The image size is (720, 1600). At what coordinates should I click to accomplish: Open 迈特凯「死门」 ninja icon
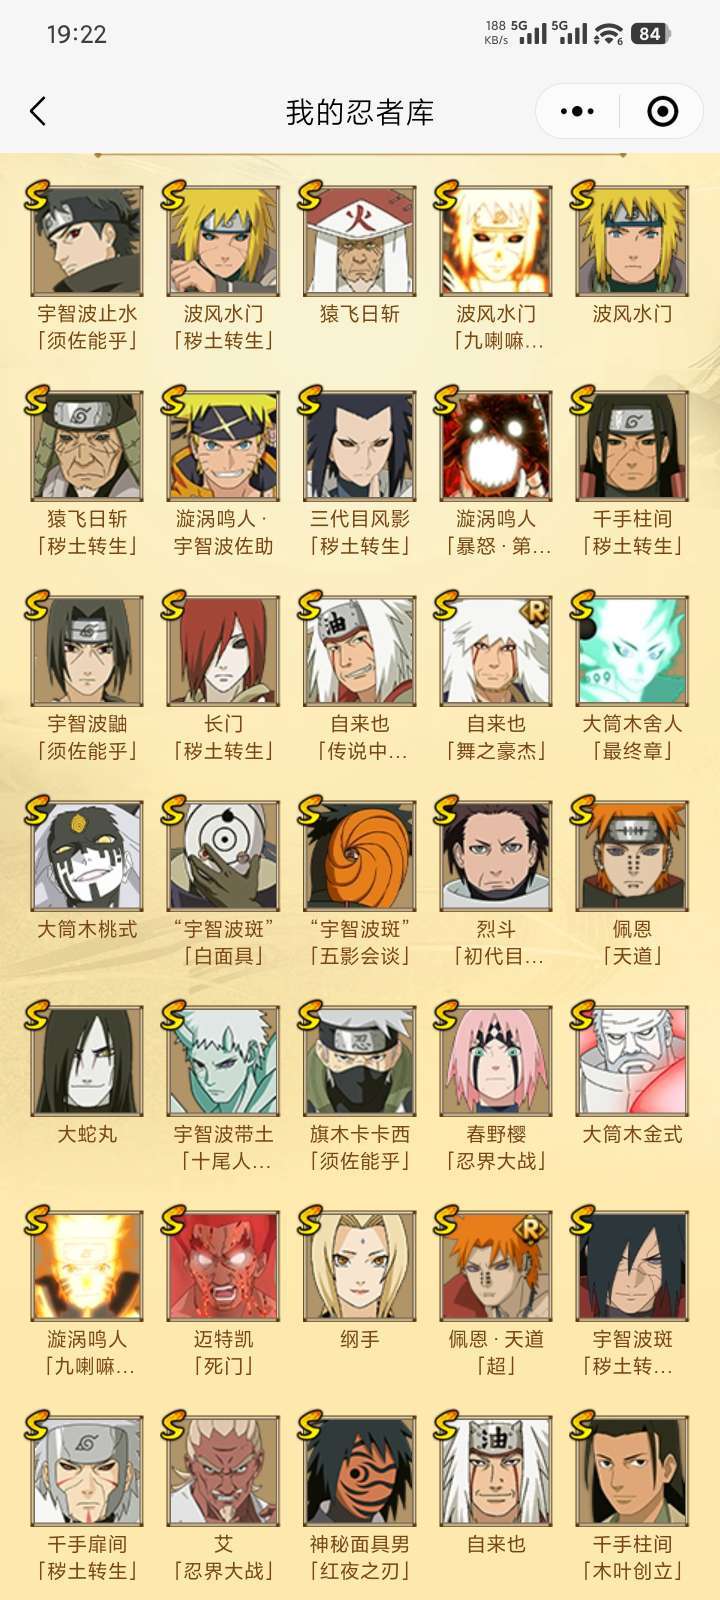223,1265
